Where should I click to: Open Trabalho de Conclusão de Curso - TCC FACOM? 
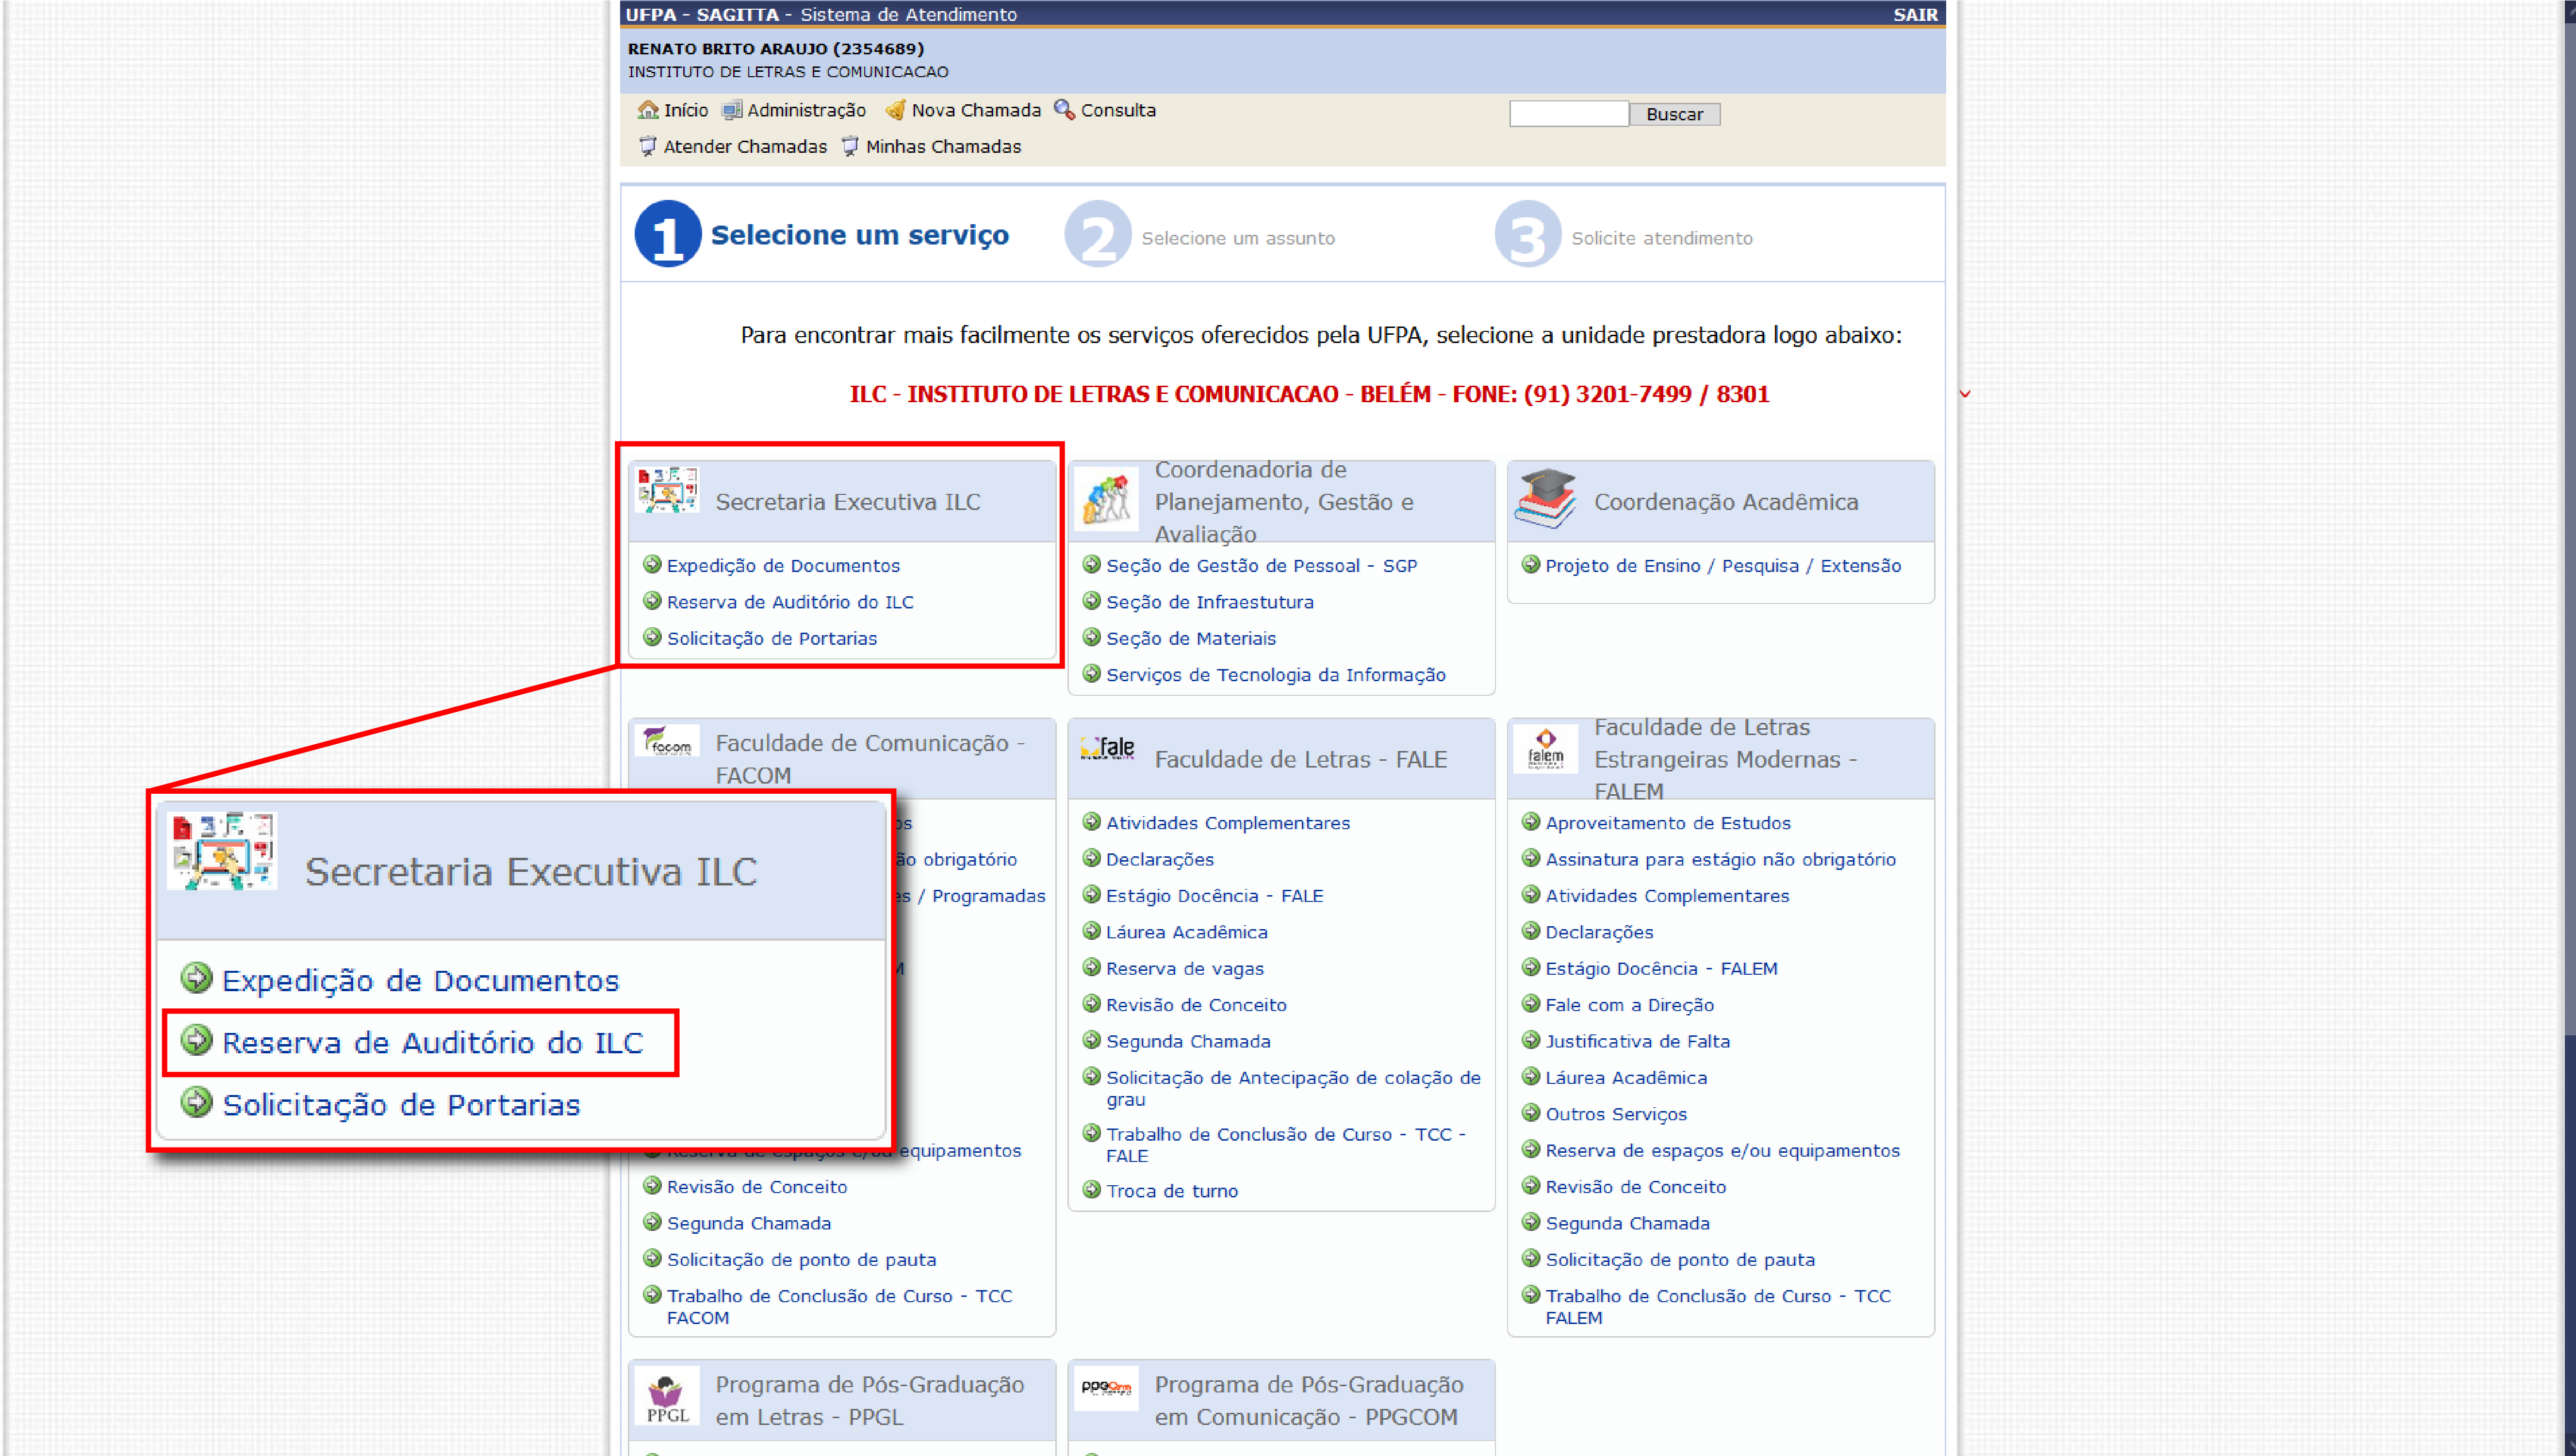[839, 1306]
